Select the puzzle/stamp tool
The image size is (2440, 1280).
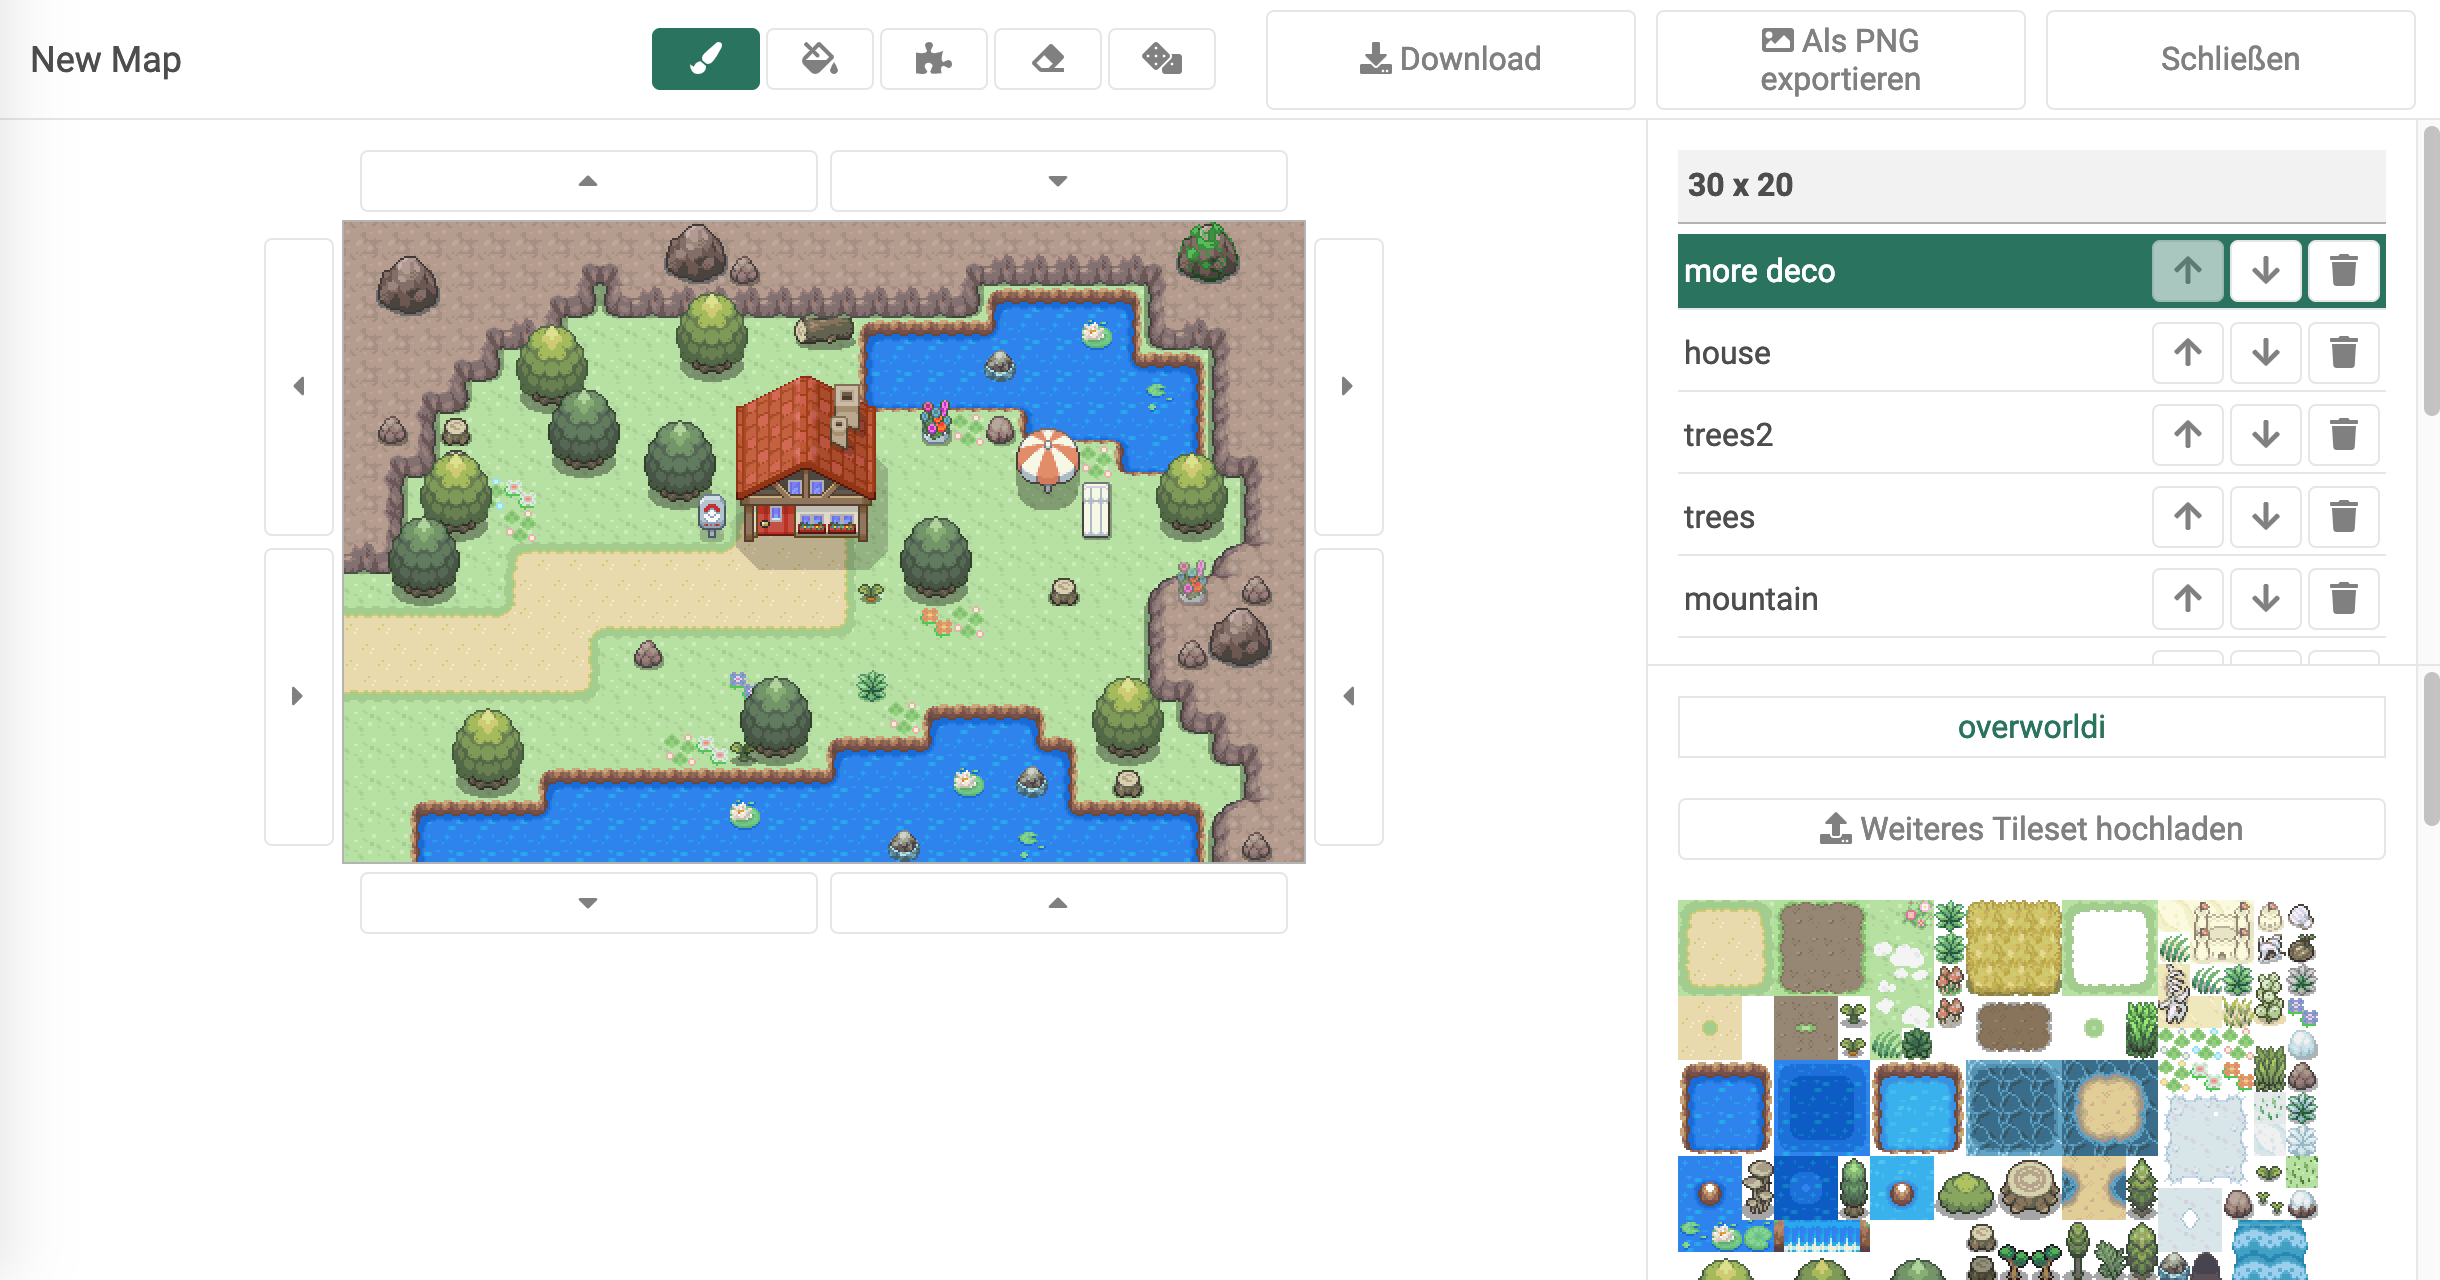click(936, 60)
